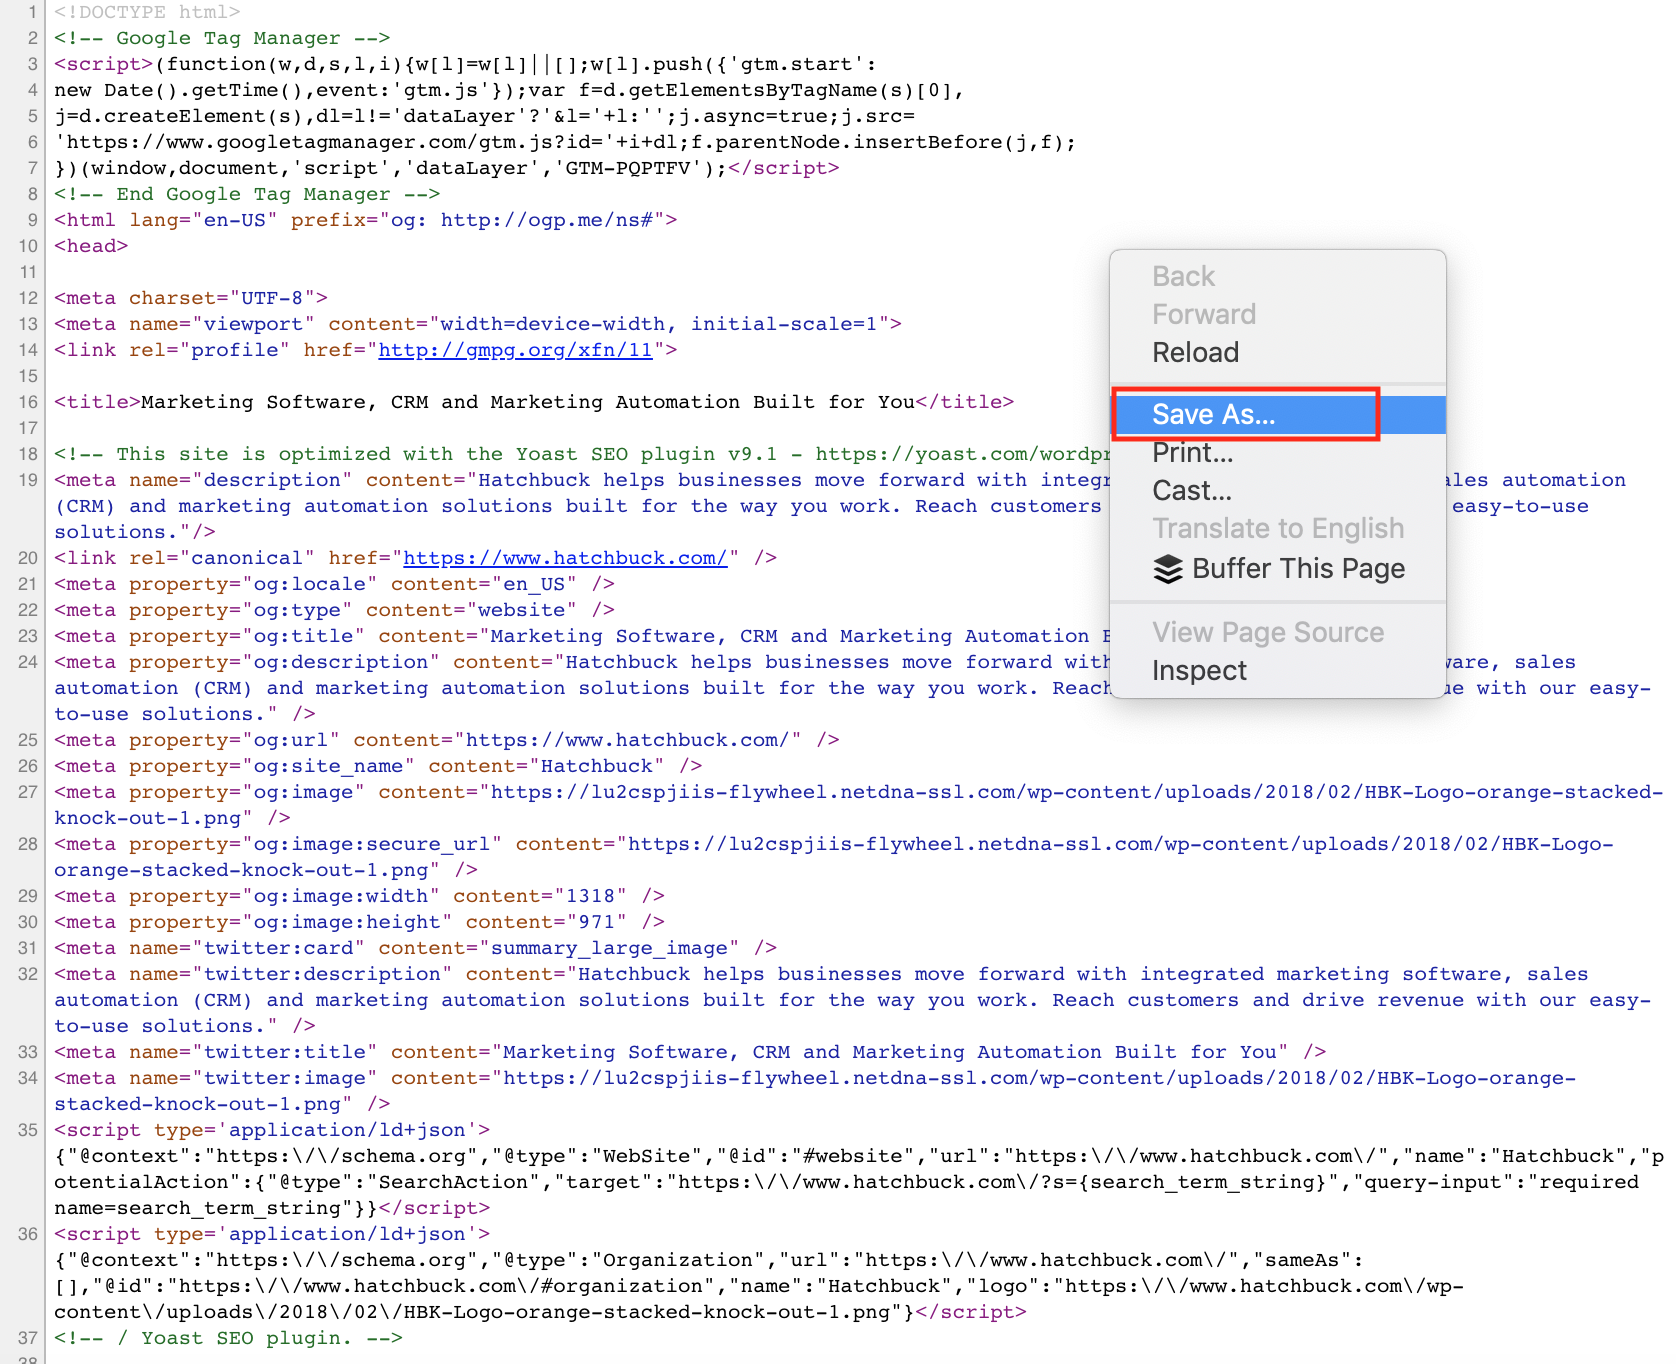Image resolution: width=1676 pixels, height=1364 pixels.
Task: Click line number 35 in the gutter
Action: point(28,1130)
